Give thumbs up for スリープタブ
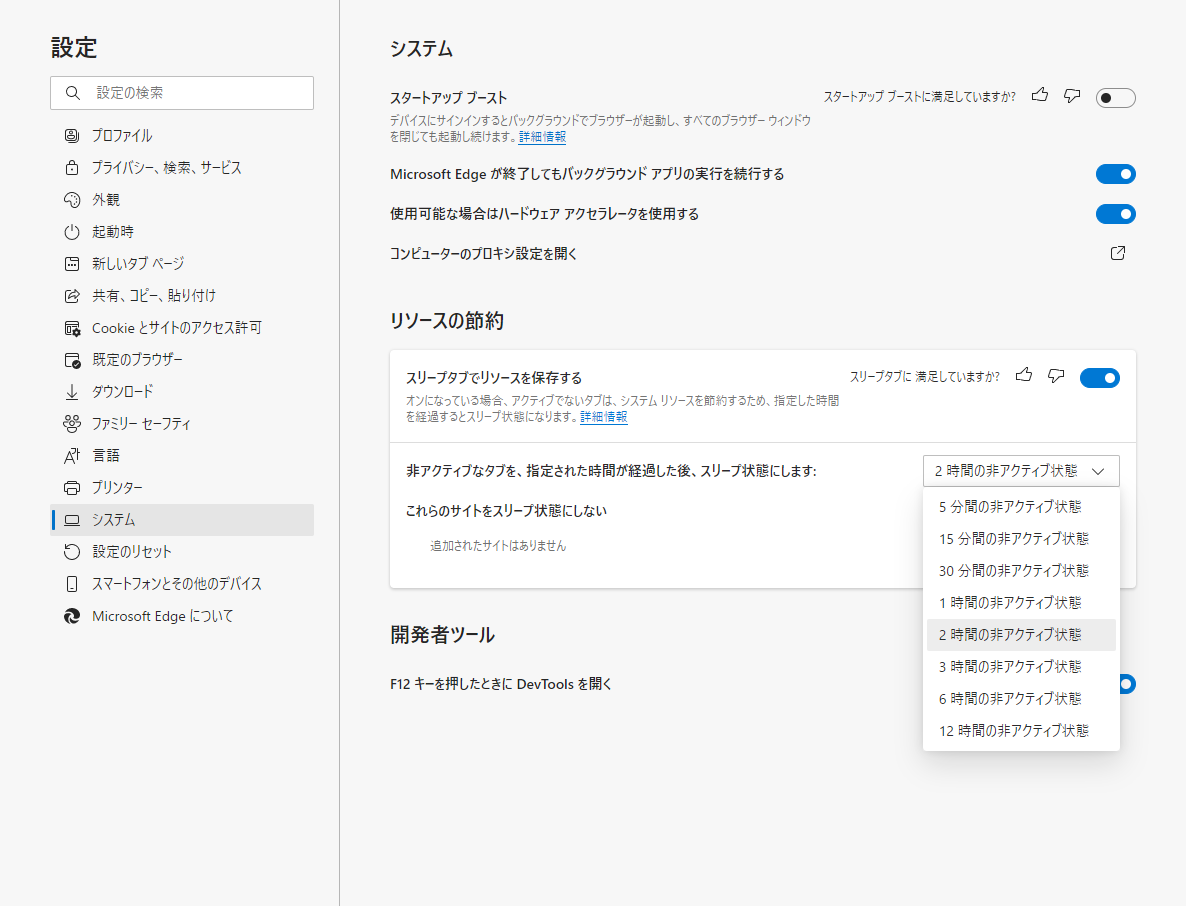Viewport: 1186px width, 906px height. pyautogui.click(x=1024, y=375)
